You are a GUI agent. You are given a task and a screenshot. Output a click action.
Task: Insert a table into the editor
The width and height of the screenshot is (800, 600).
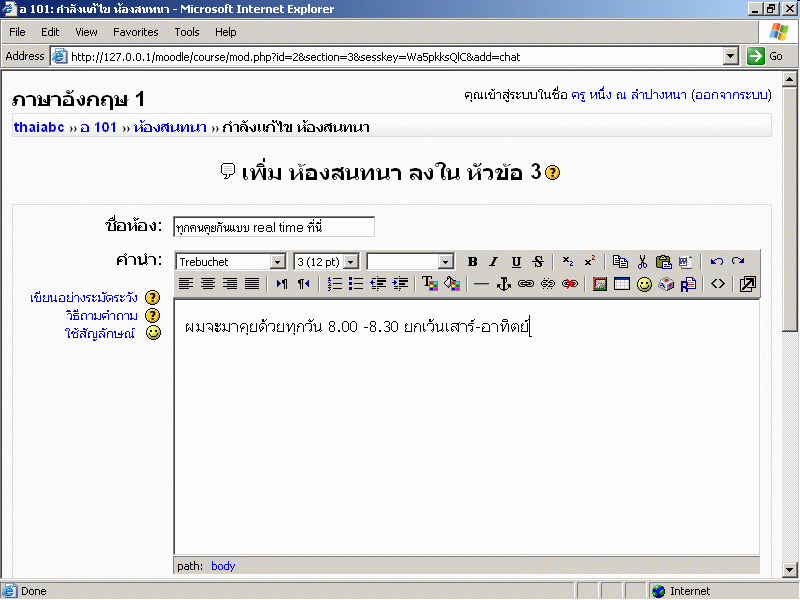(x=622, y=284)
